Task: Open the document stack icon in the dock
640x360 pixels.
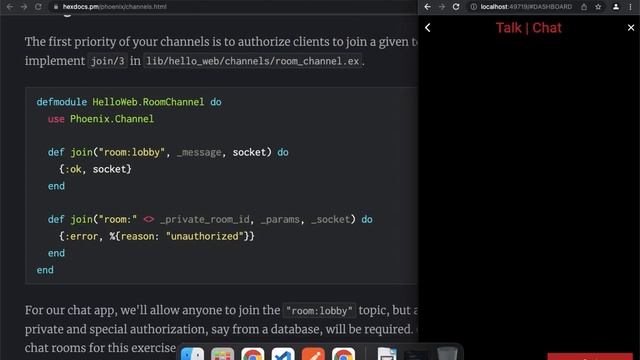Action: (387, 354)
